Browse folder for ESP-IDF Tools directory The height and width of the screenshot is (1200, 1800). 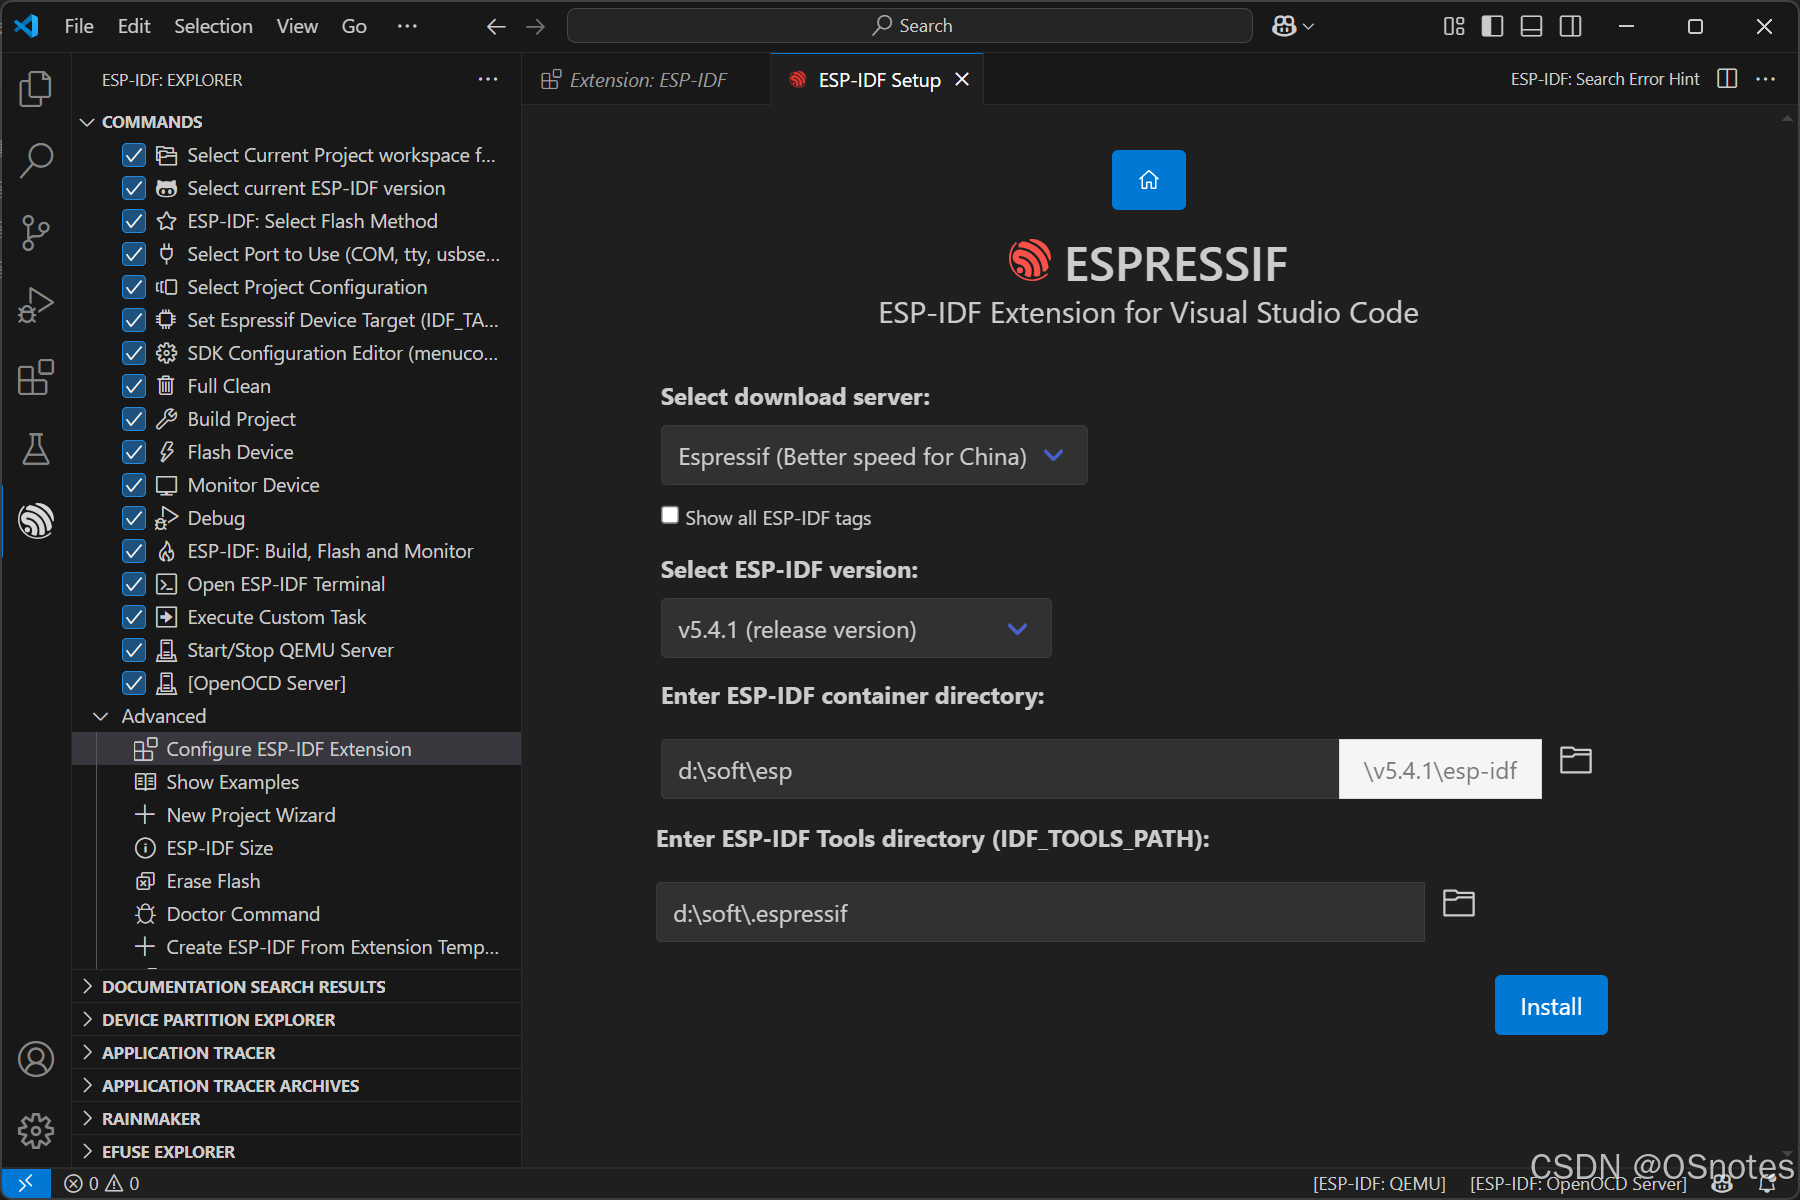click(x=1458, y=904)
